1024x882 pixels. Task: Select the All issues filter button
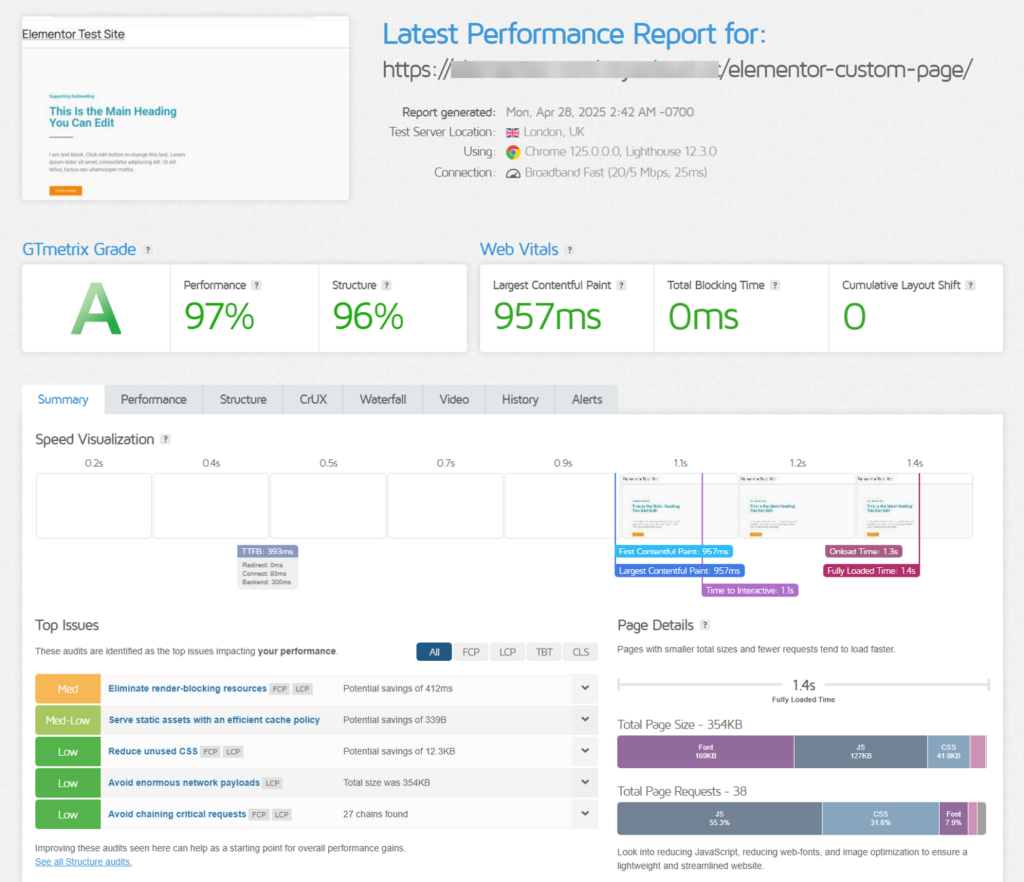pos(433,651)
